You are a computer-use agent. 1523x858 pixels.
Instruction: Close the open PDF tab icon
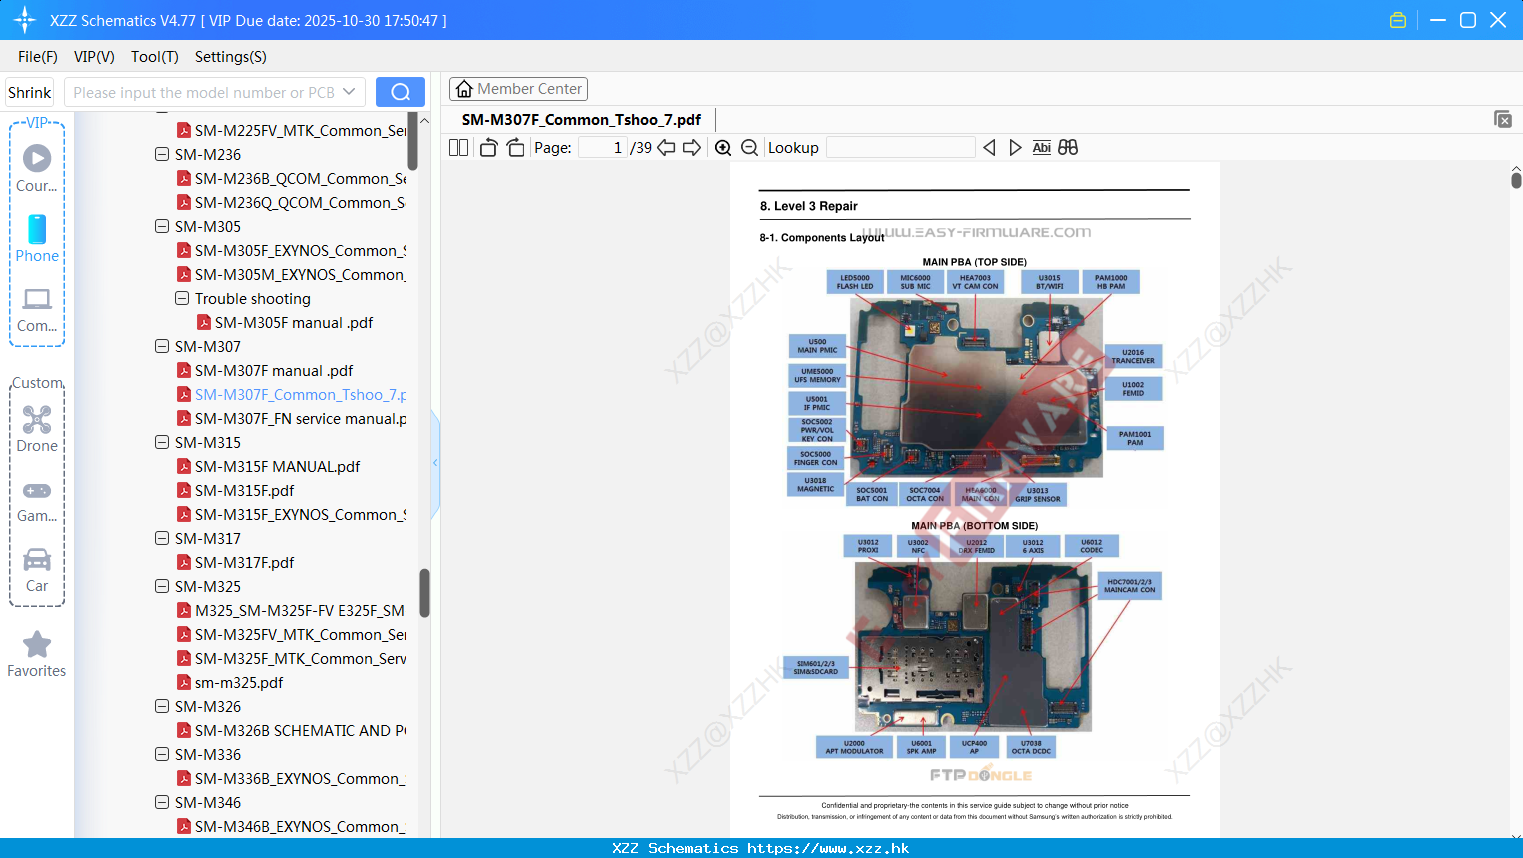(1503, 119)
